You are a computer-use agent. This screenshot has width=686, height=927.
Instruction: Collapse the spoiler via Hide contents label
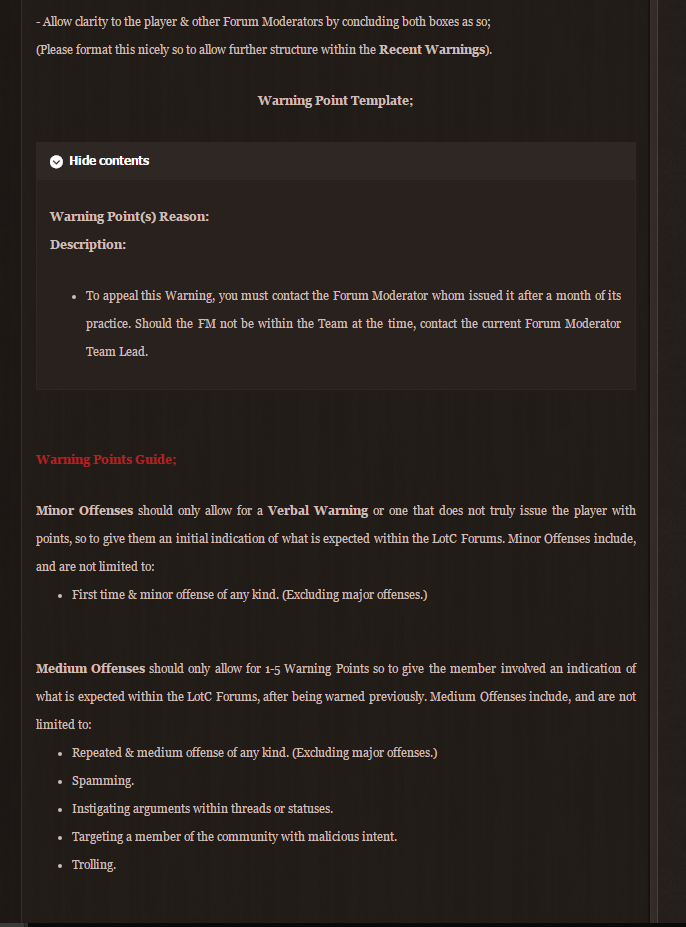pos(109,161)
